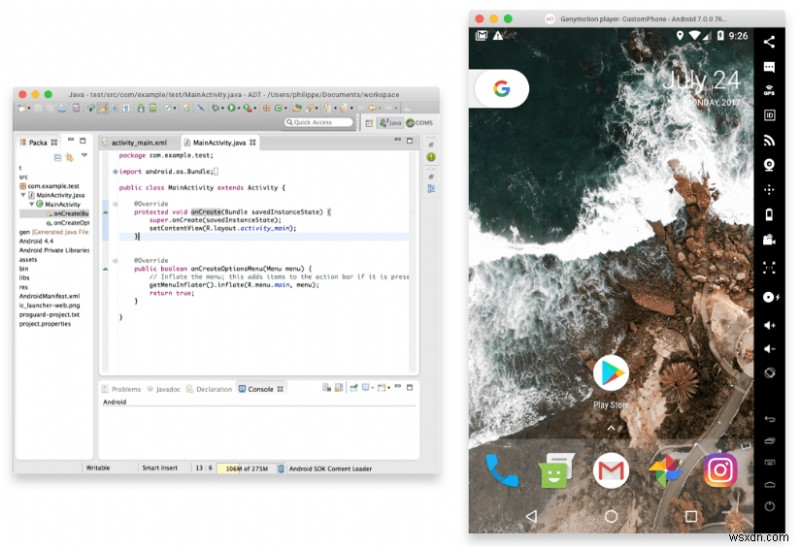The image size is (800, 547).
Task: Click the Genymotion sidebar menu icon
Action: 769,462
